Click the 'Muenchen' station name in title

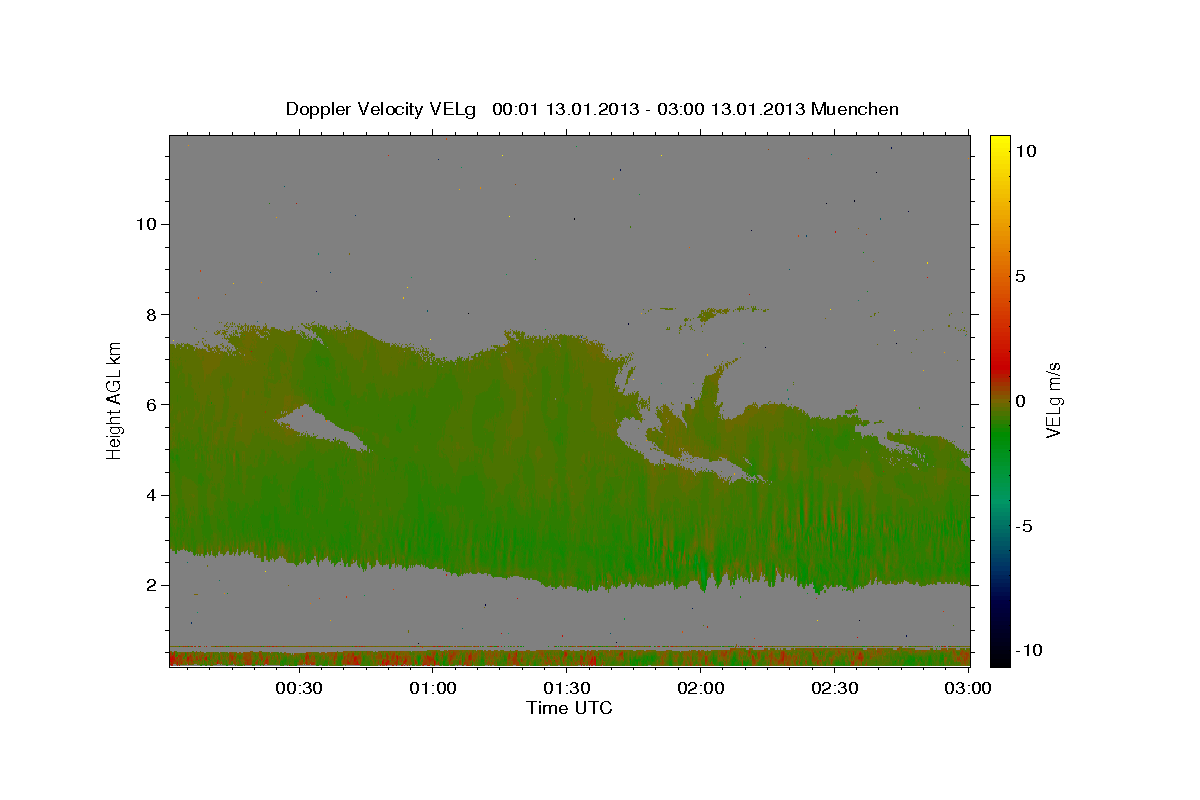tap(856, 109)
